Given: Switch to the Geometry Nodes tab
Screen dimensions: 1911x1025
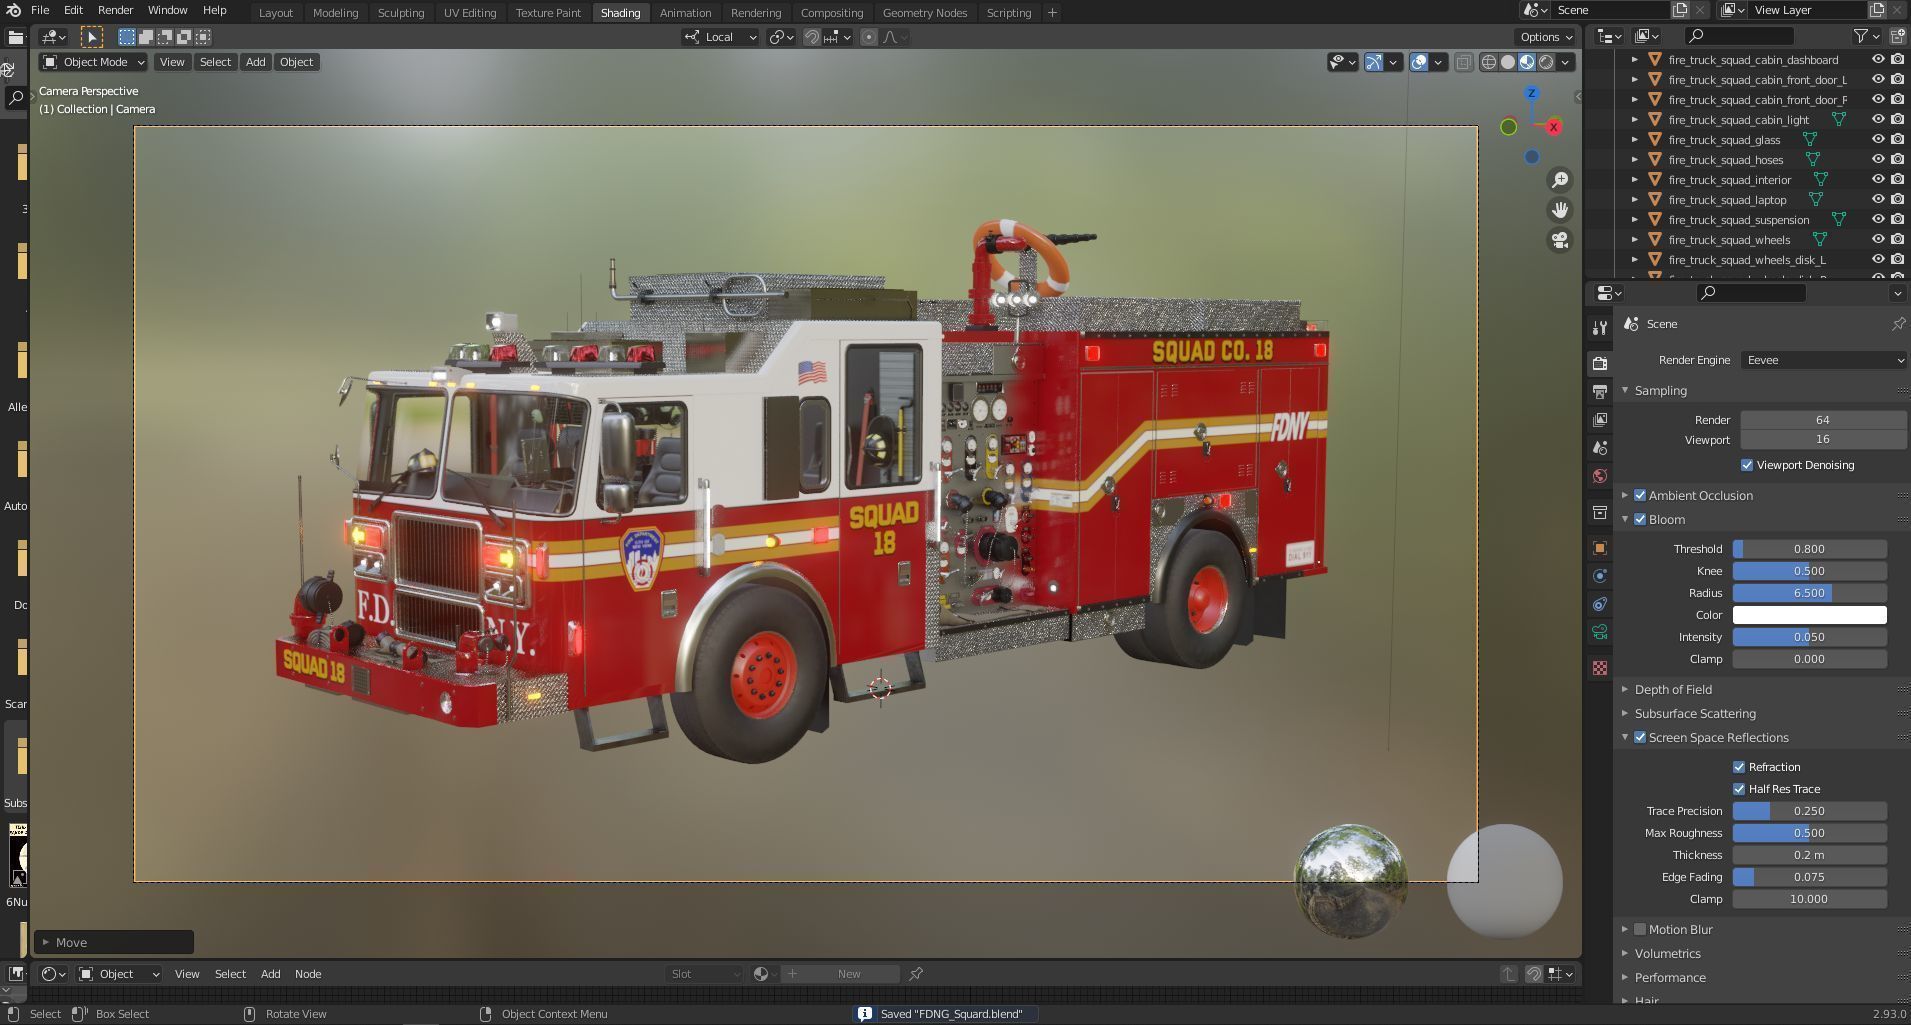Looking at the screenshot, I should 924,13.
